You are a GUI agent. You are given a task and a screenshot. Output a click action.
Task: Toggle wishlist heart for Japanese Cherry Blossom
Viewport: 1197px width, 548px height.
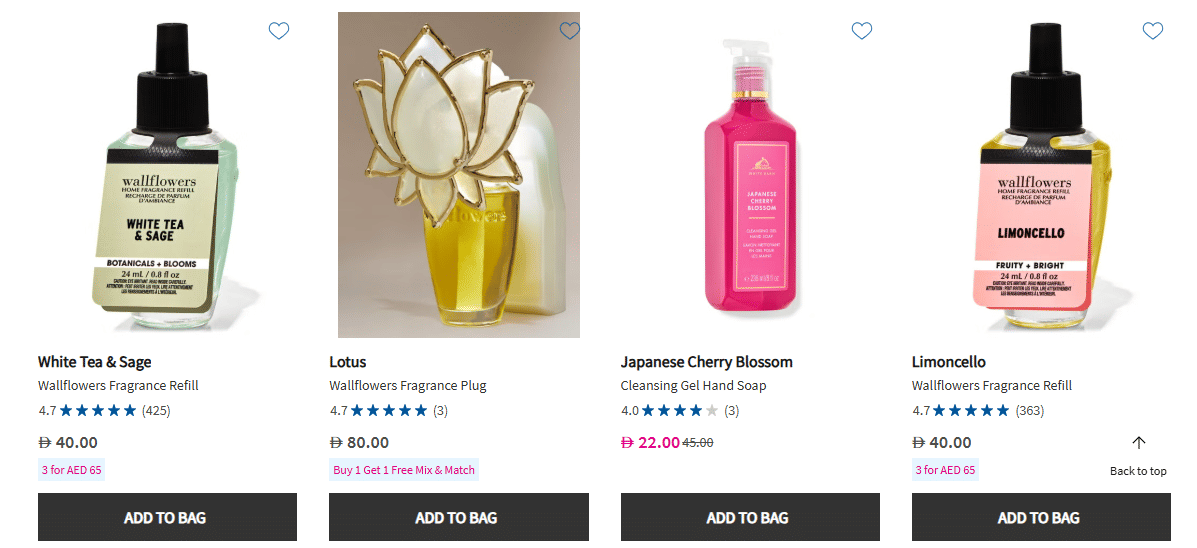click(x=862, y=31)
